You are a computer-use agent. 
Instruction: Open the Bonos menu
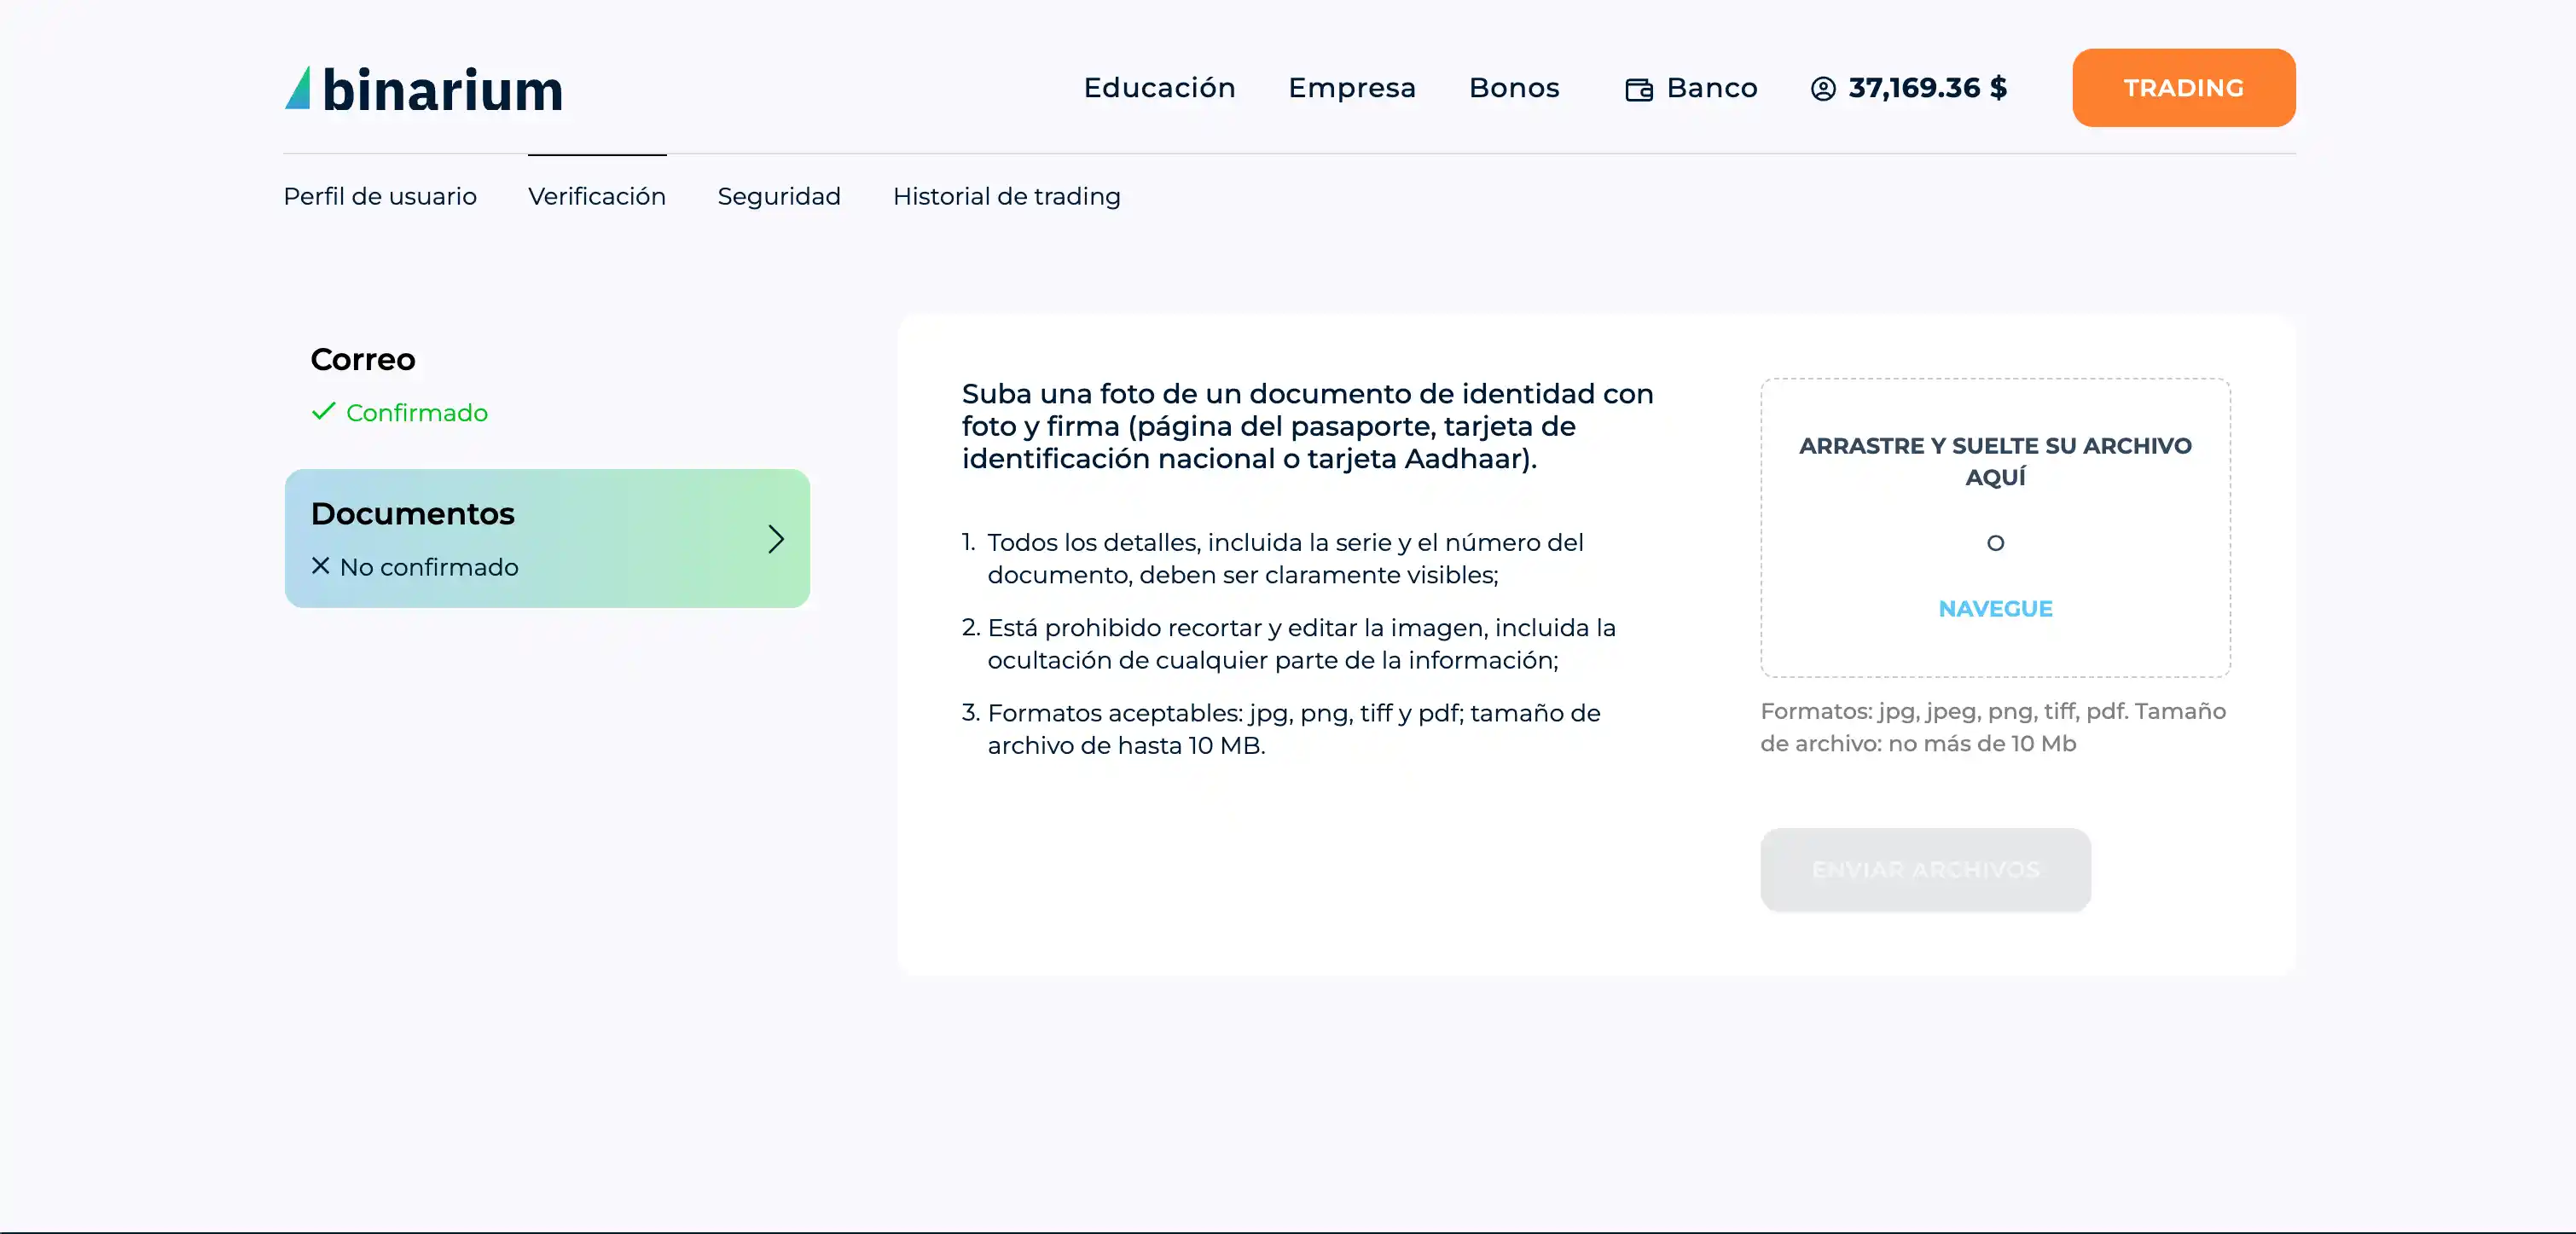click(x=1514, y=88)
